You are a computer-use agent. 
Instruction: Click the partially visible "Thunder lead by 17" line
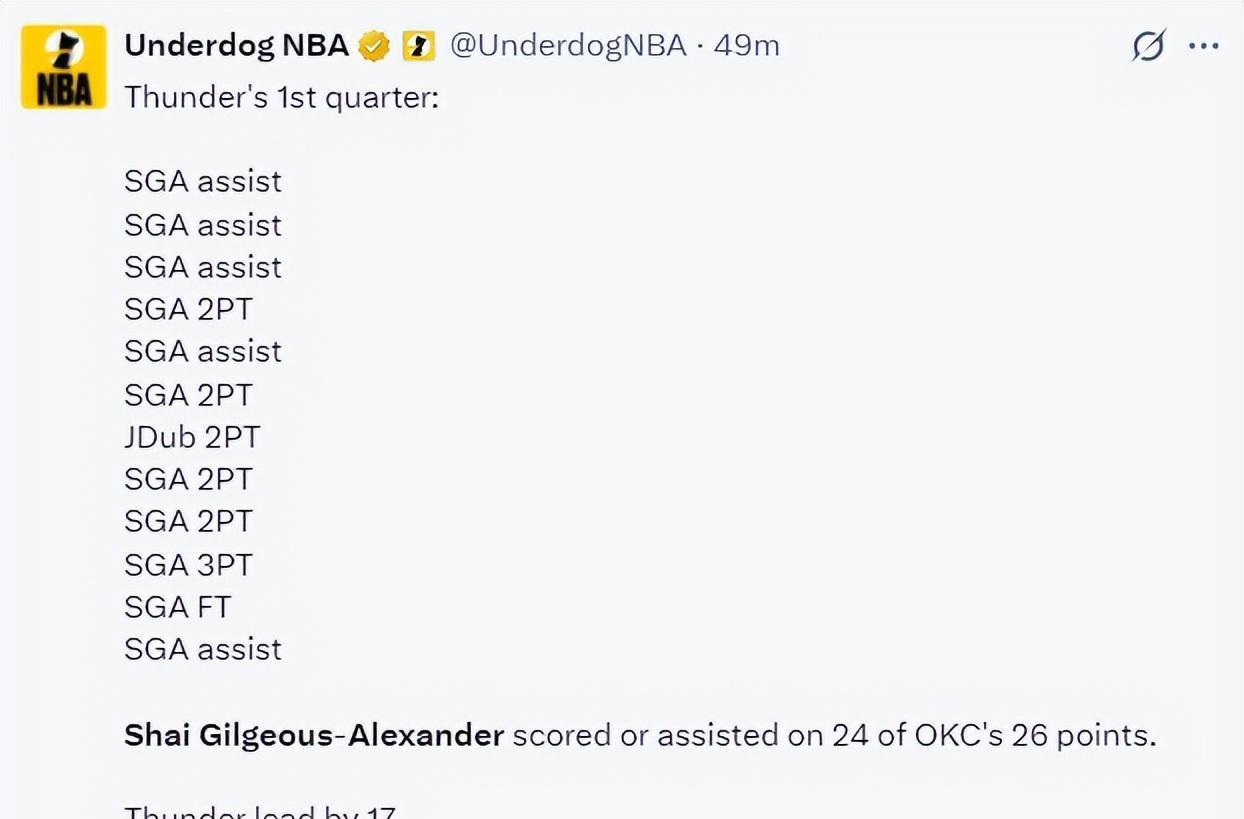pyautogui.click(x=260, y=811)
